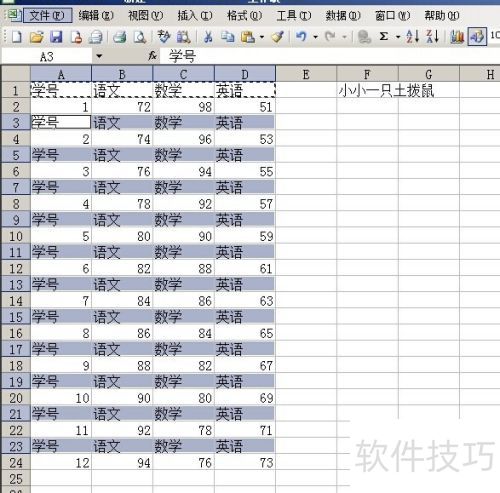
Task: Click the Name Box showing A3
Action: pos(47,56)
